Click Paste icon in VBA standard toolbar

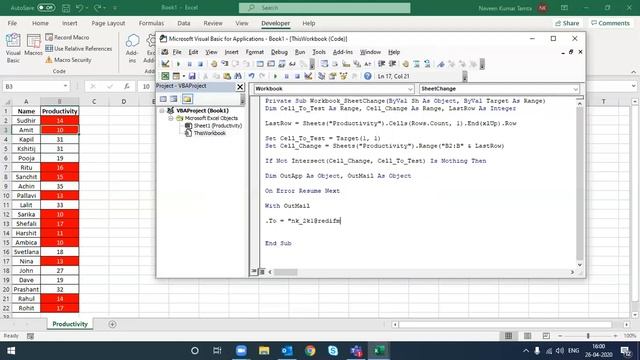[x=227, y=76]
